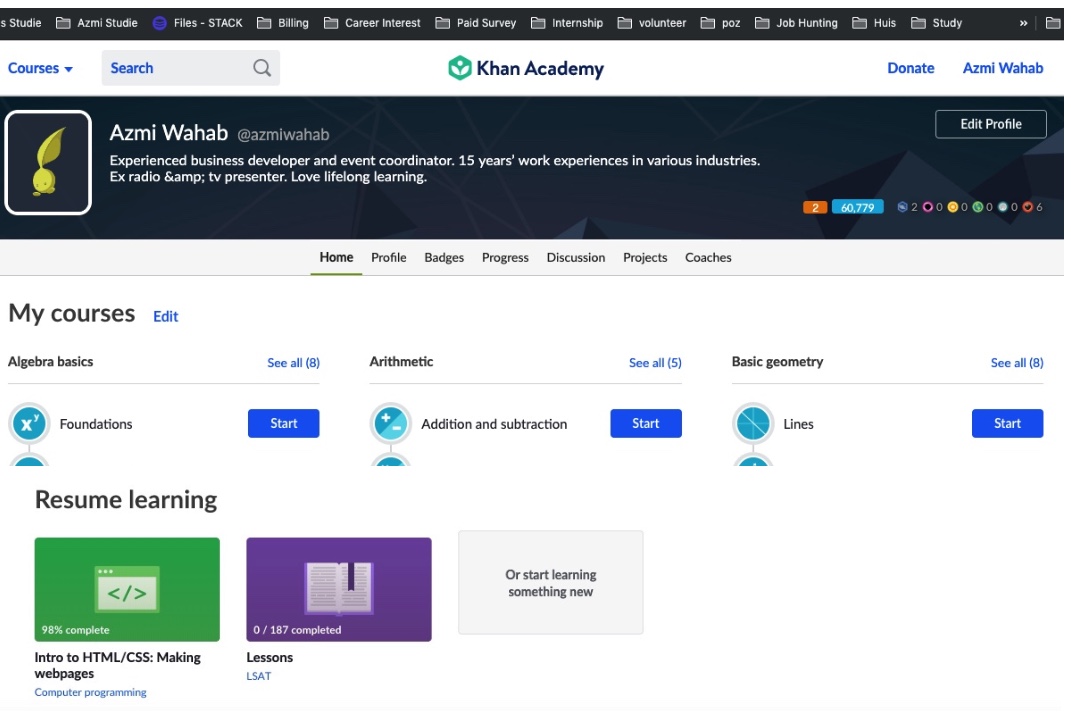Image resolution: width=1071 pixels, height=713 pixels.
Task: Open the Azmi Studie bookmark folder
Action: tap(96, 23)
